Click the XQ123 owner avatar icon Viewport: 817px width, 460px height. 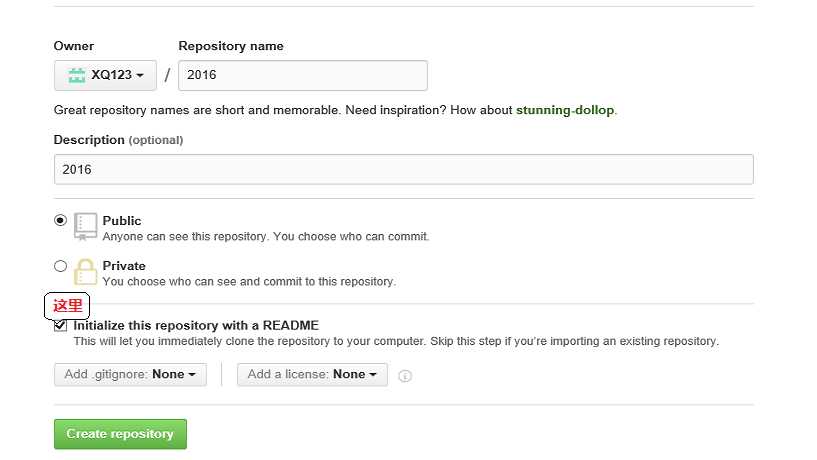click(x=76, y=75)
